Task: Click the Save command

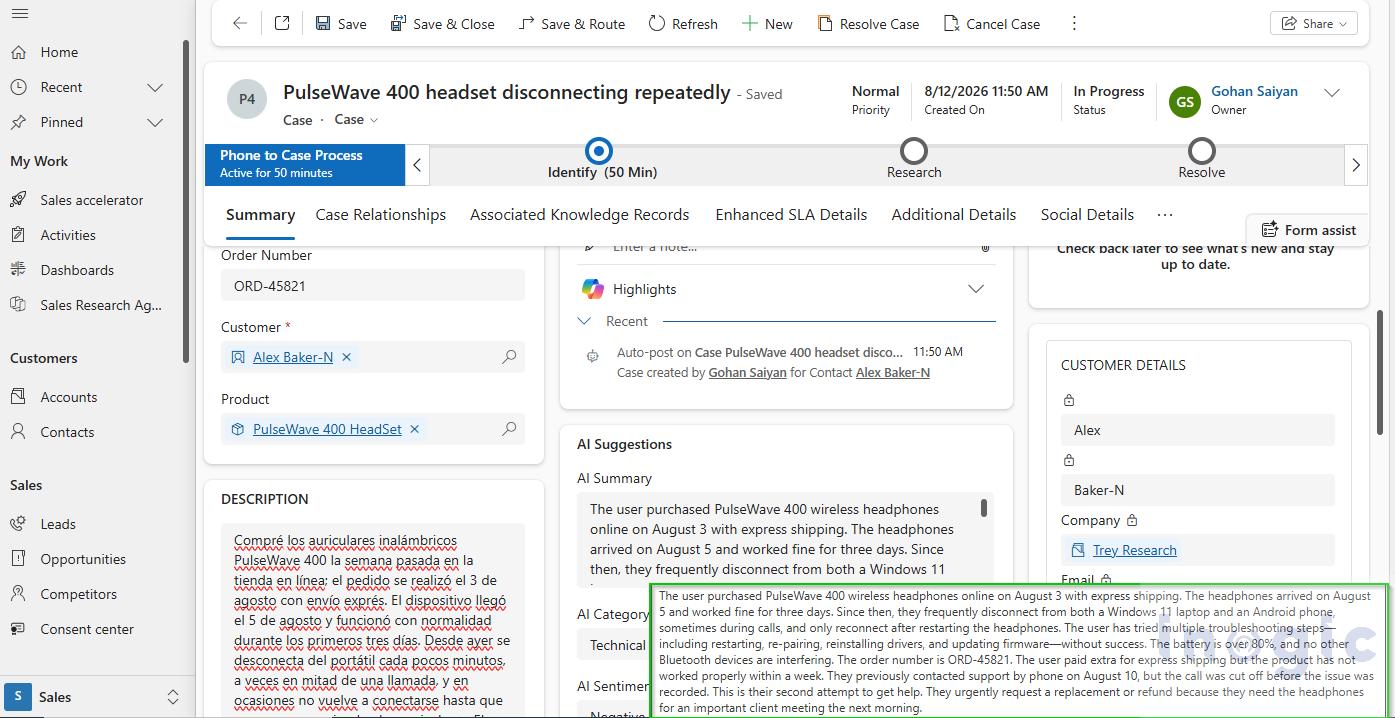Action: pos(341,24)
